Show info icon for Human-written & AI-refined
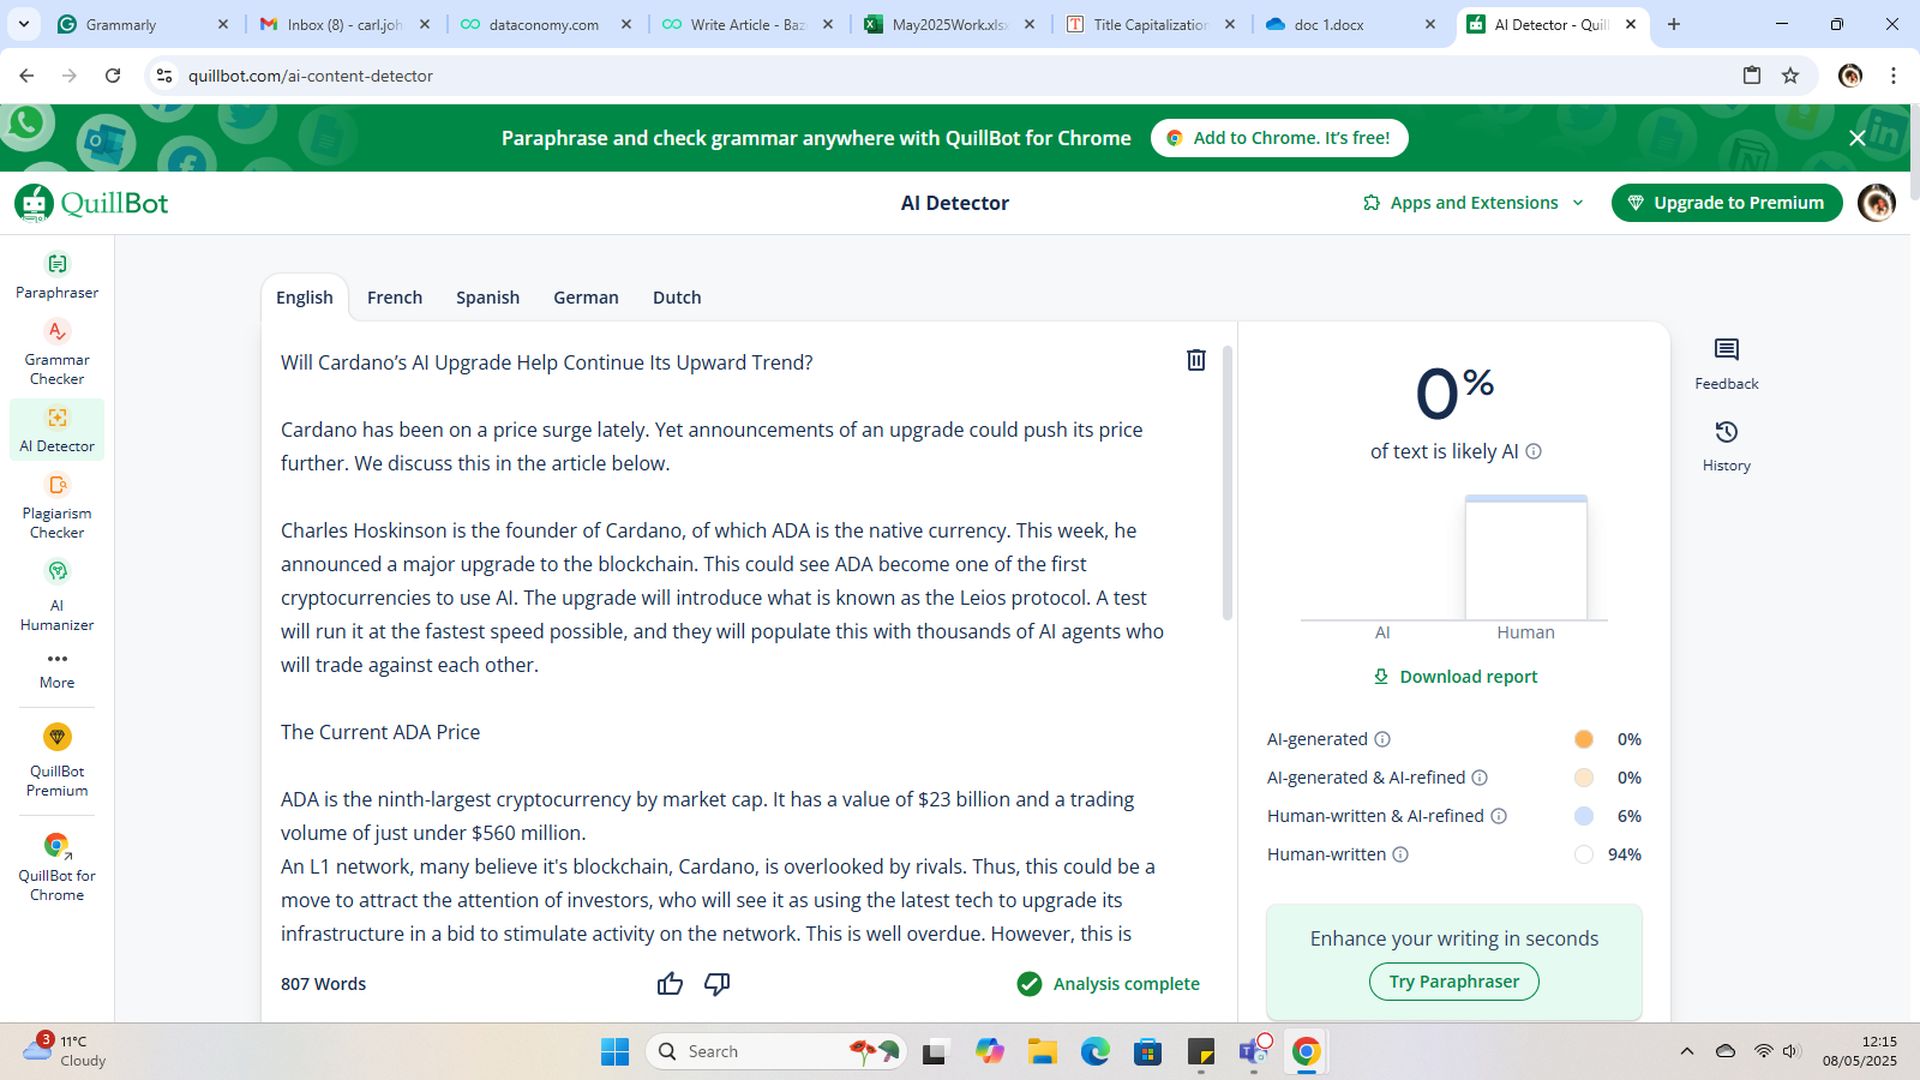Screen dimensions: 1920x1080 [1499, 816]
